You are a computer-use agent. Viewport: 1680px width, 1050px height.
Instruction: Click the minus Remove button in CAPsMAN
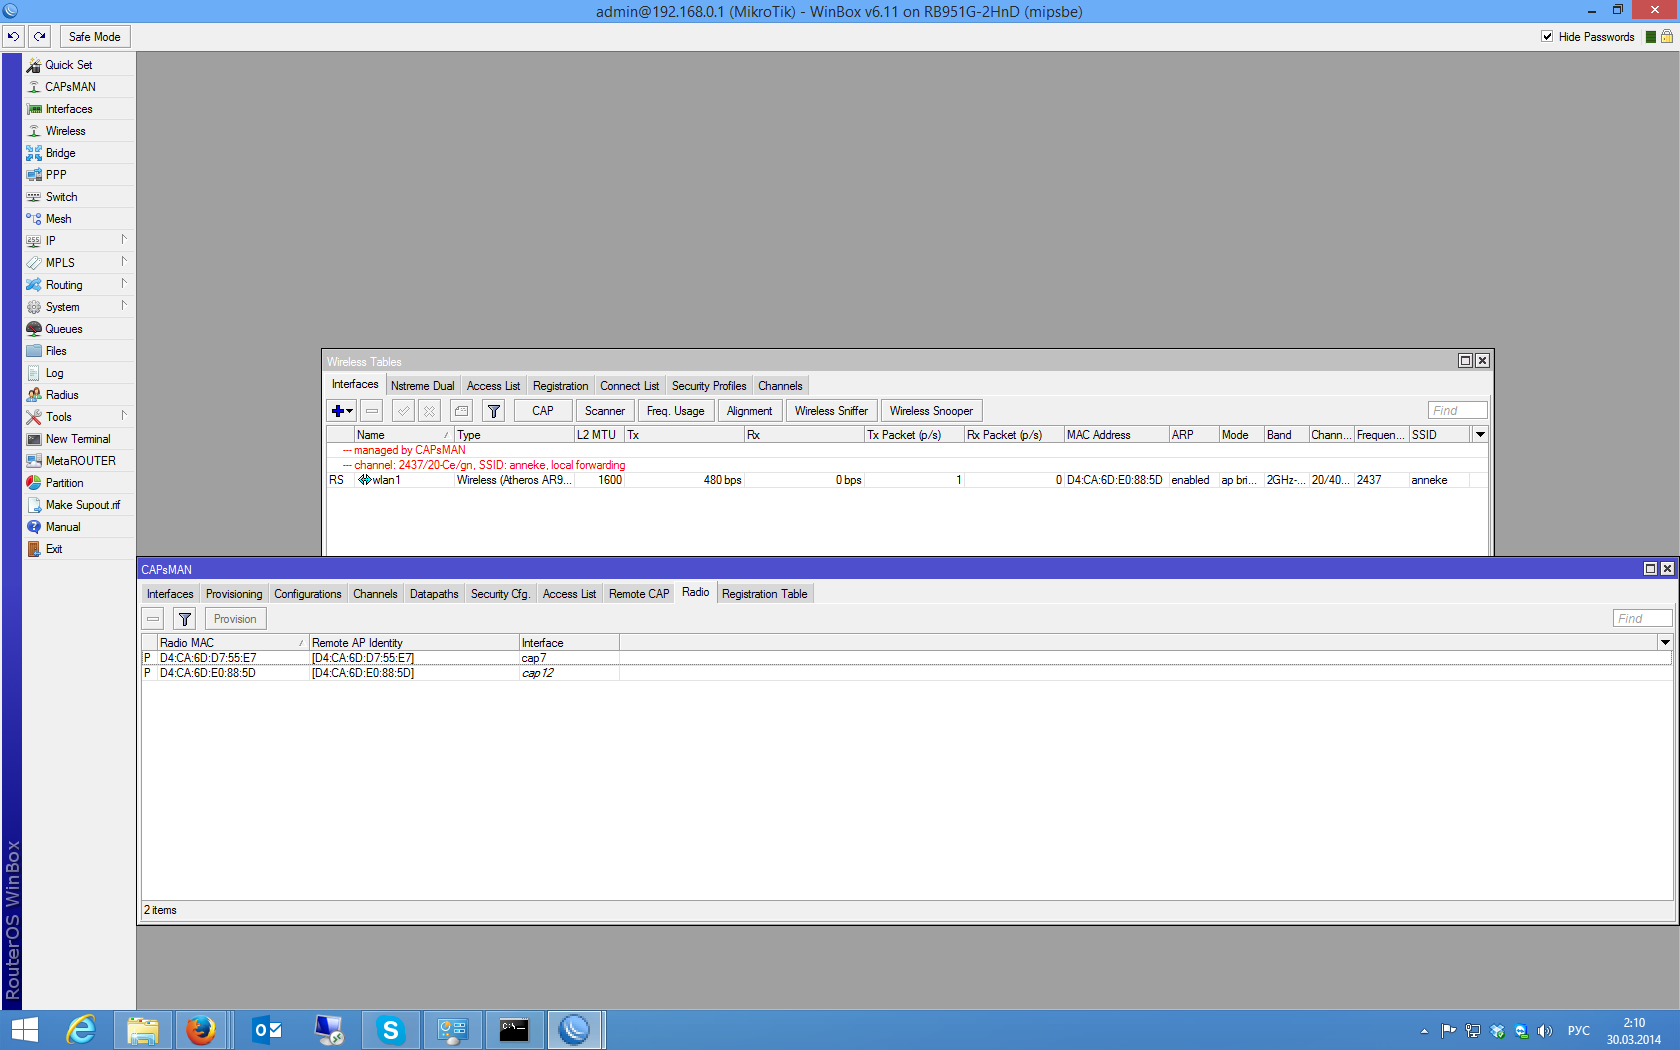pyautogui.click(x=153, y=619)
